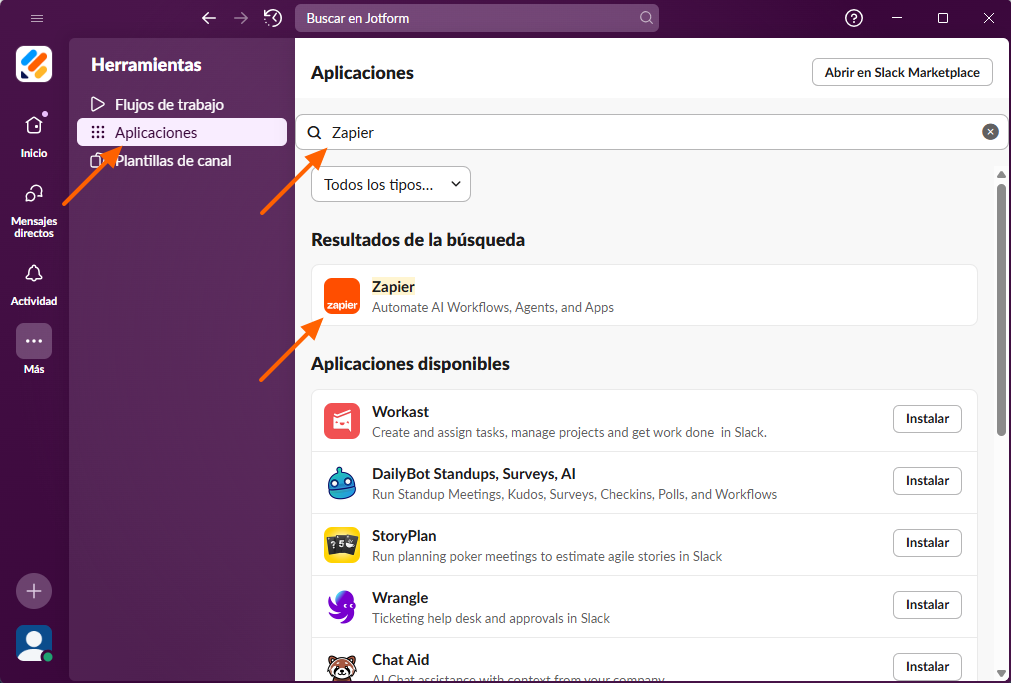The width and height of the screenshot is (1011, 683).
Task: Click the create new item plus button
Action: pyautogui.click(x=33, y=591)
